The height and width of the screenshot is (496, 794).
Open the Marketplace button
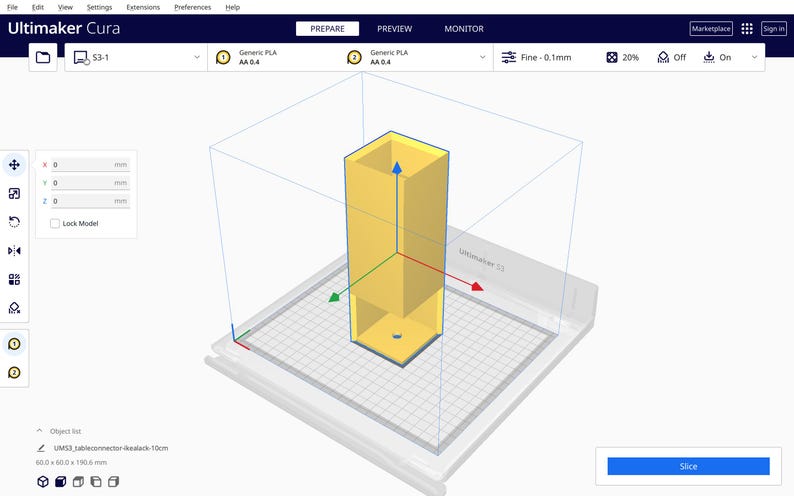[x=711, y=28]
